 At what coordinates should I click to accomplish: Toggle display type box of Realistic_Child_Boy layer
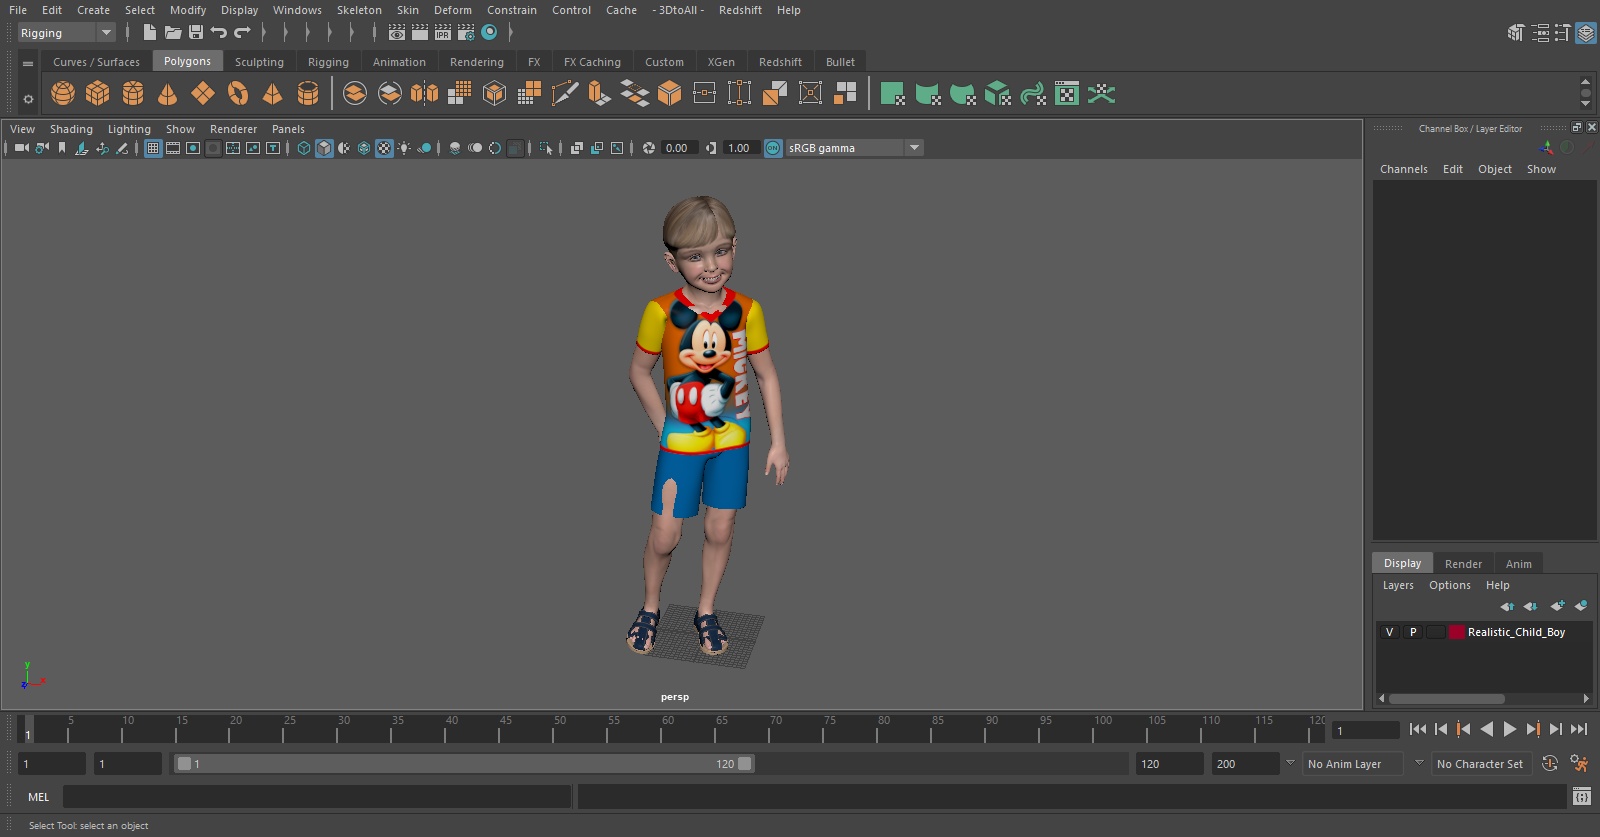point(1436,632)
